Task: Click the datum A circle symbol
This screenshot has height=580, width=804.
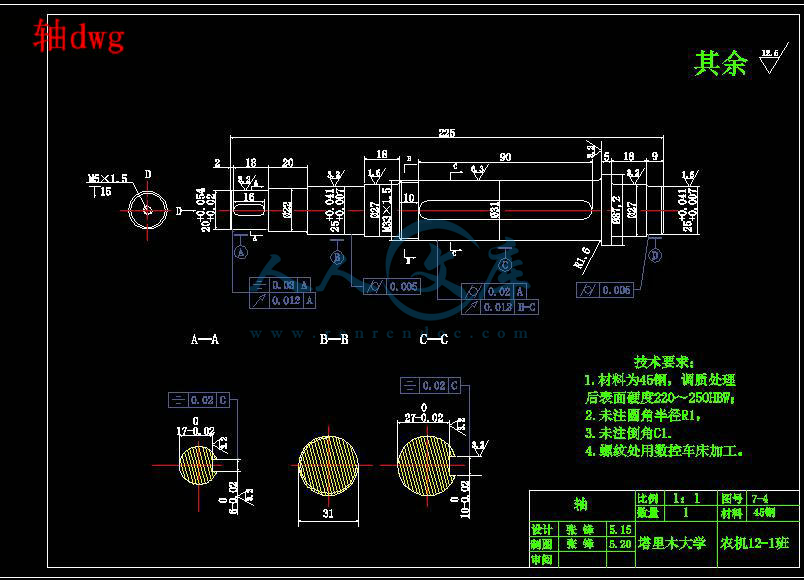Action: [x=240, y=252]
